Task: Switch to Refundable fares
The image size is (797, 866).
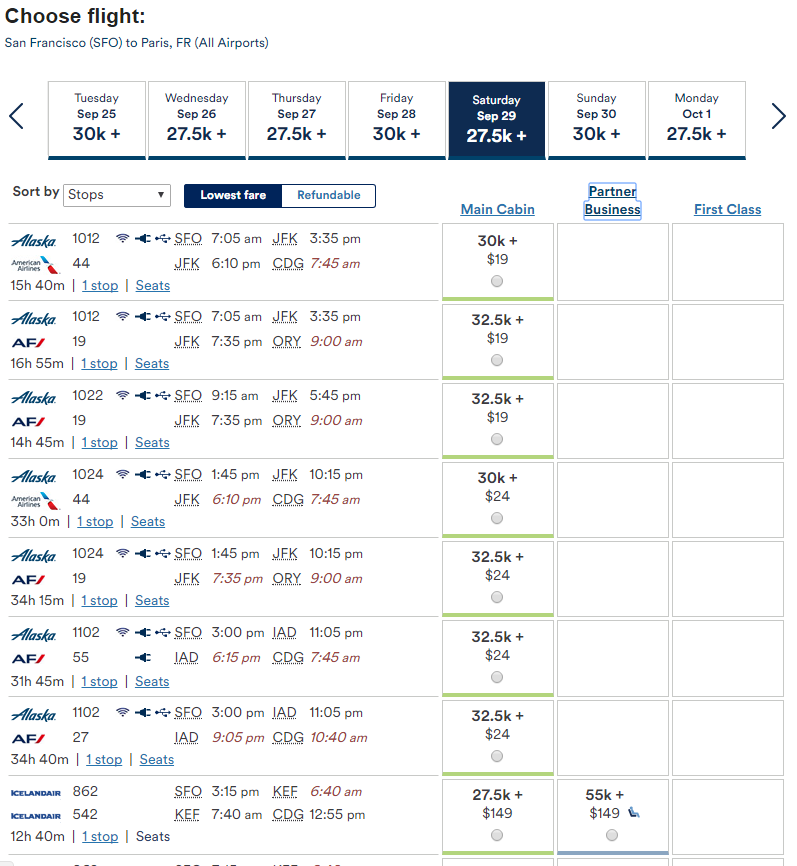Action: [x=329, y=196]
